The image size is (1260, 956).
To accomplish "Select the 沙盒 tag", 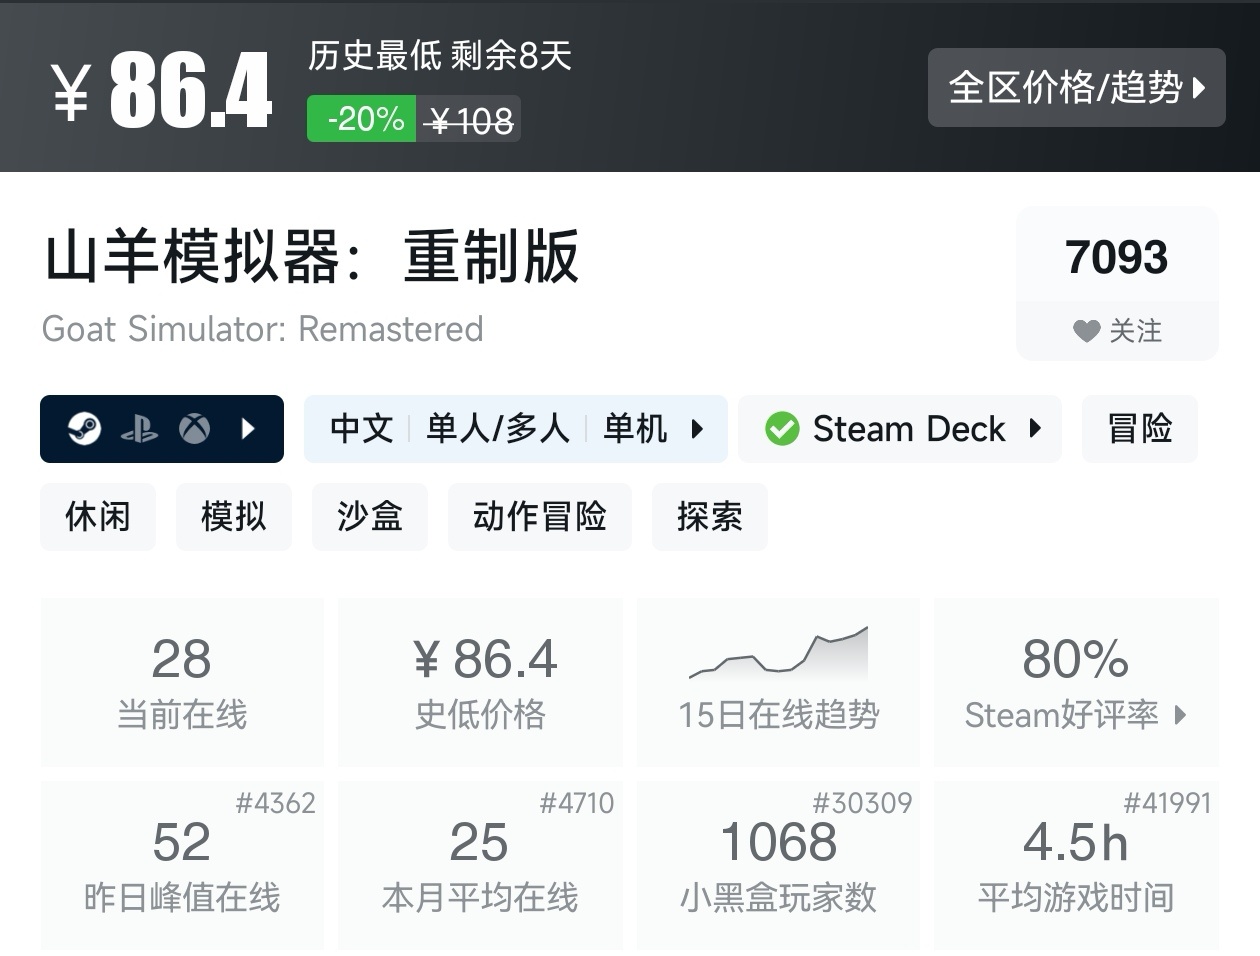I will tap(370, 517).
